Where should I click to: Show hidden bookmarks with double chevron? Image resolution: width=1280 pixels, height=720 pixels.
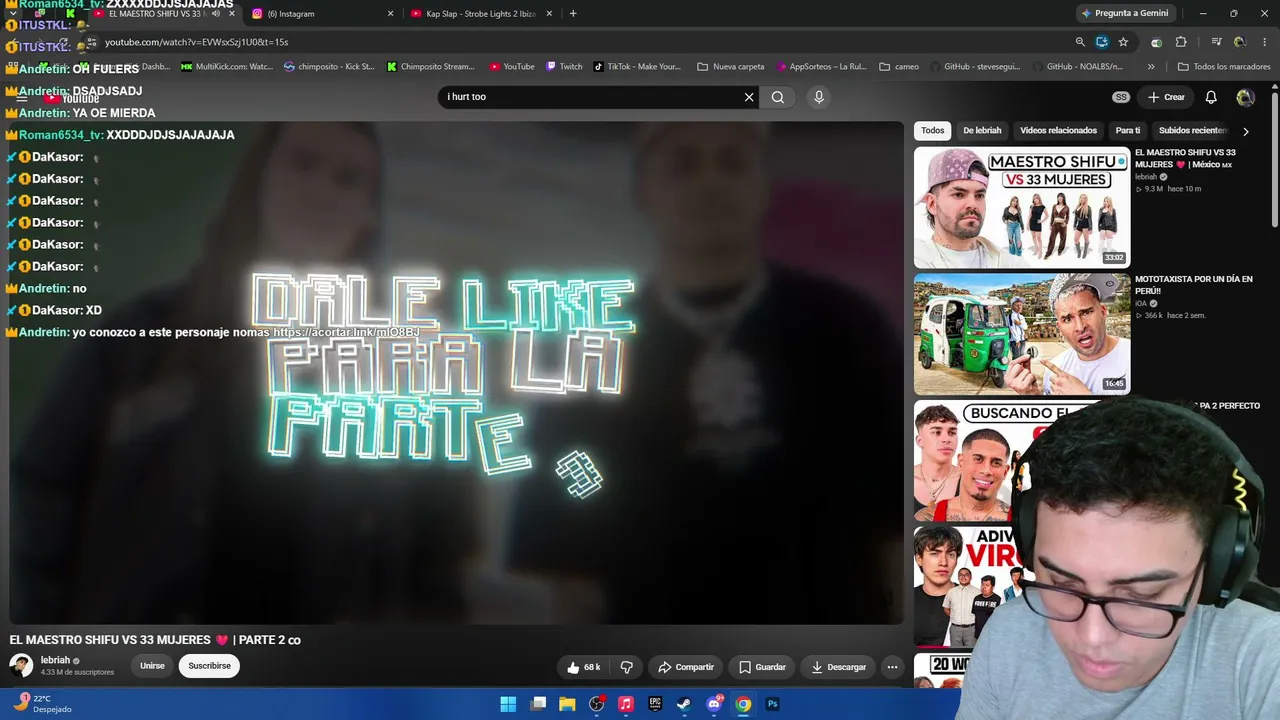pyautogui.click(x=1151, y=67)
